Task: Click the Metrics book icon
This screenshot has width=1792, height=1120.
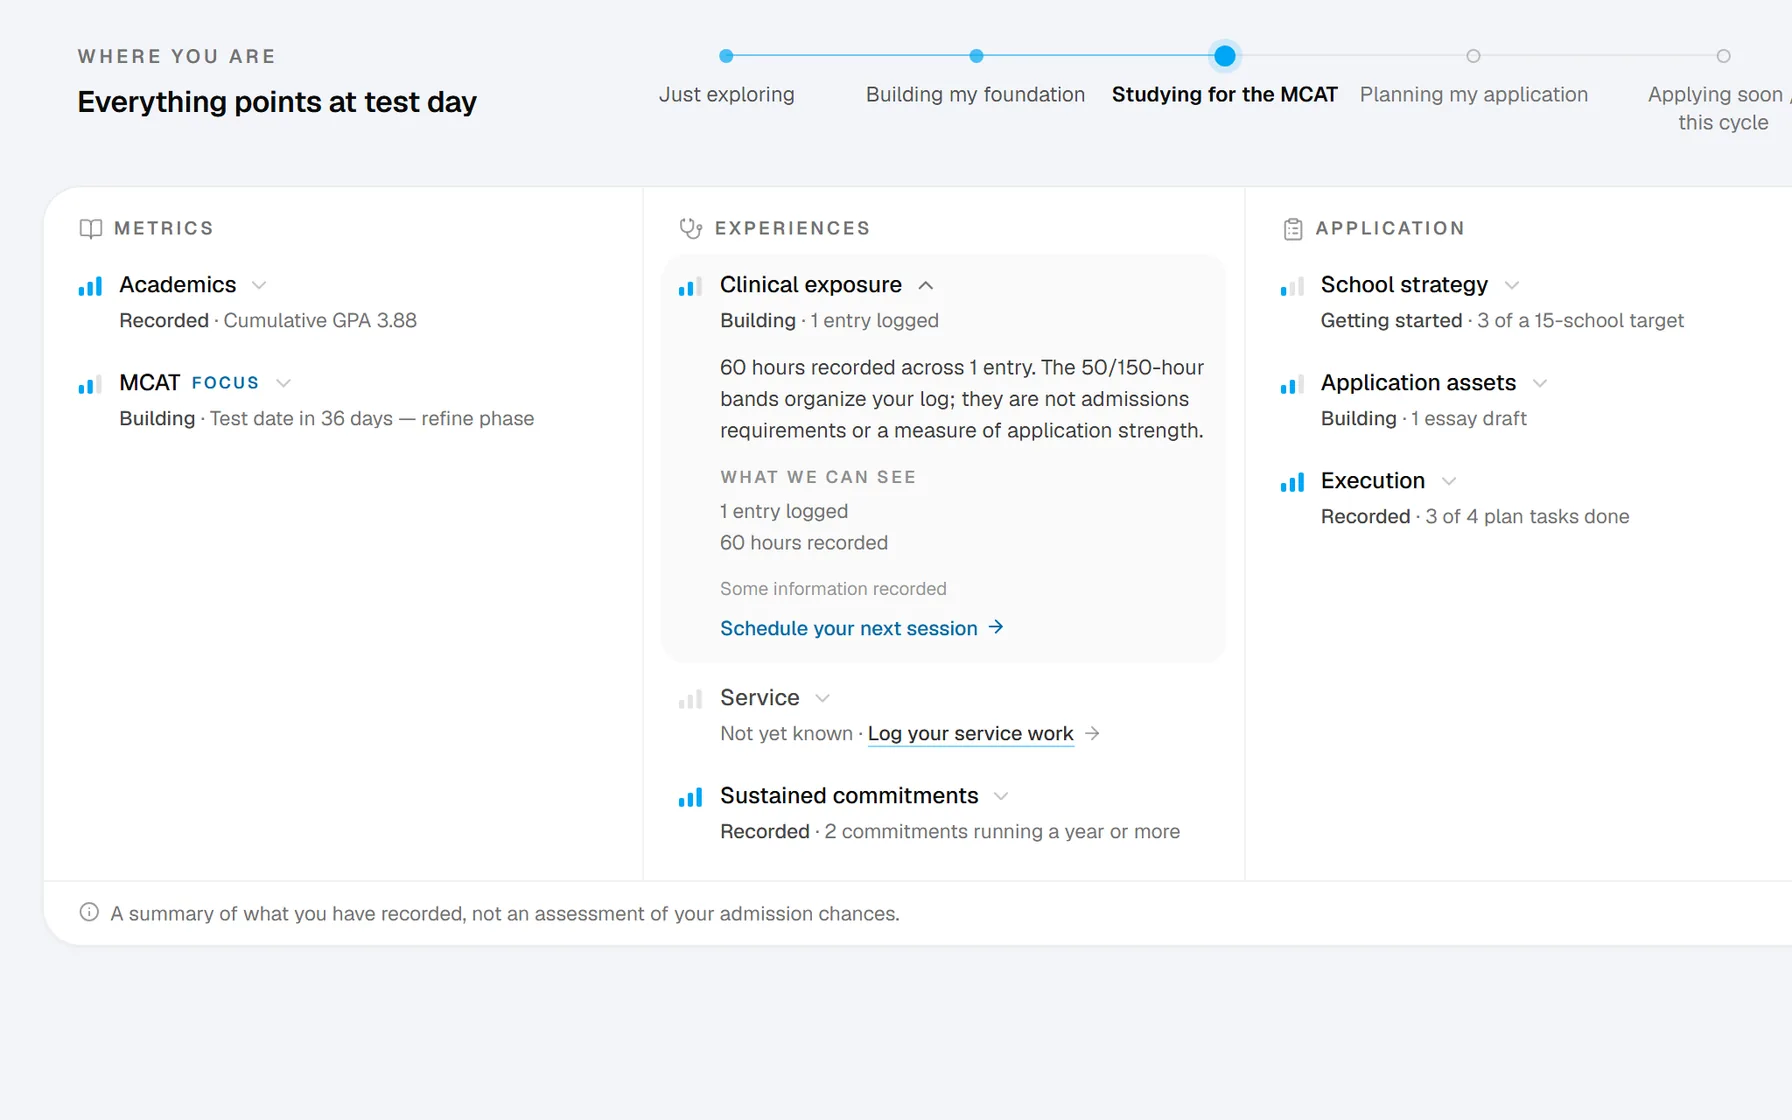Action: point(90,229)
